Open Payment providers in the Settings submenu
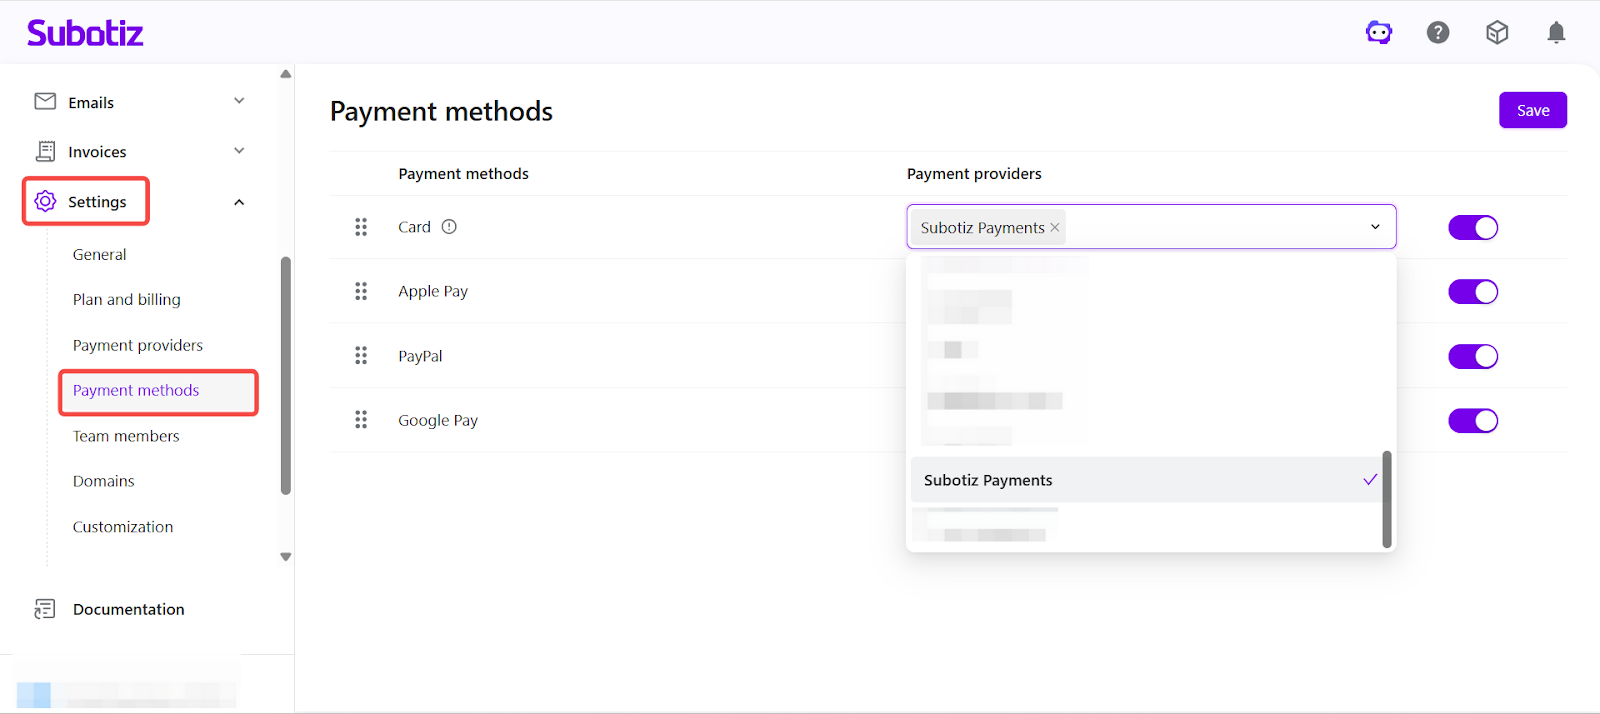The image size is (1600, 714). 138,345
